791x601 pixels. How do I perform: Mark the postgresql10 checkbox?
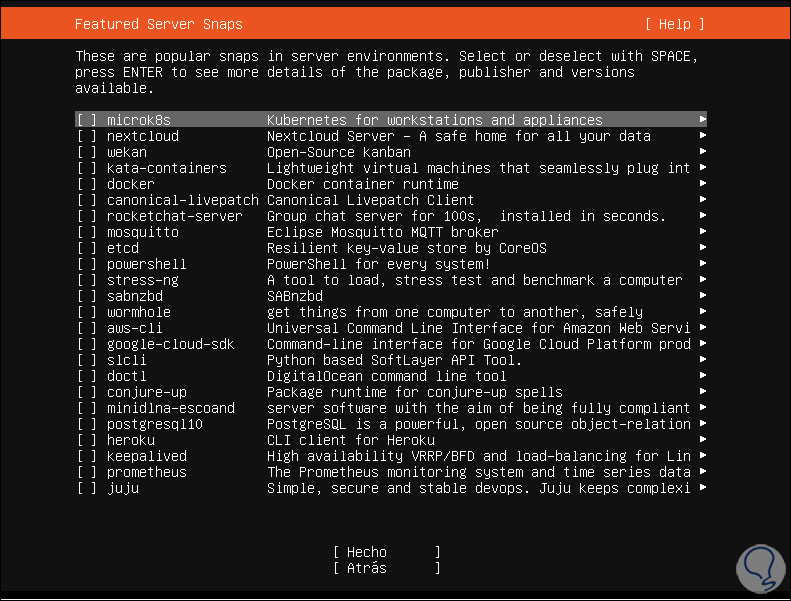click(x=87, y=424)
